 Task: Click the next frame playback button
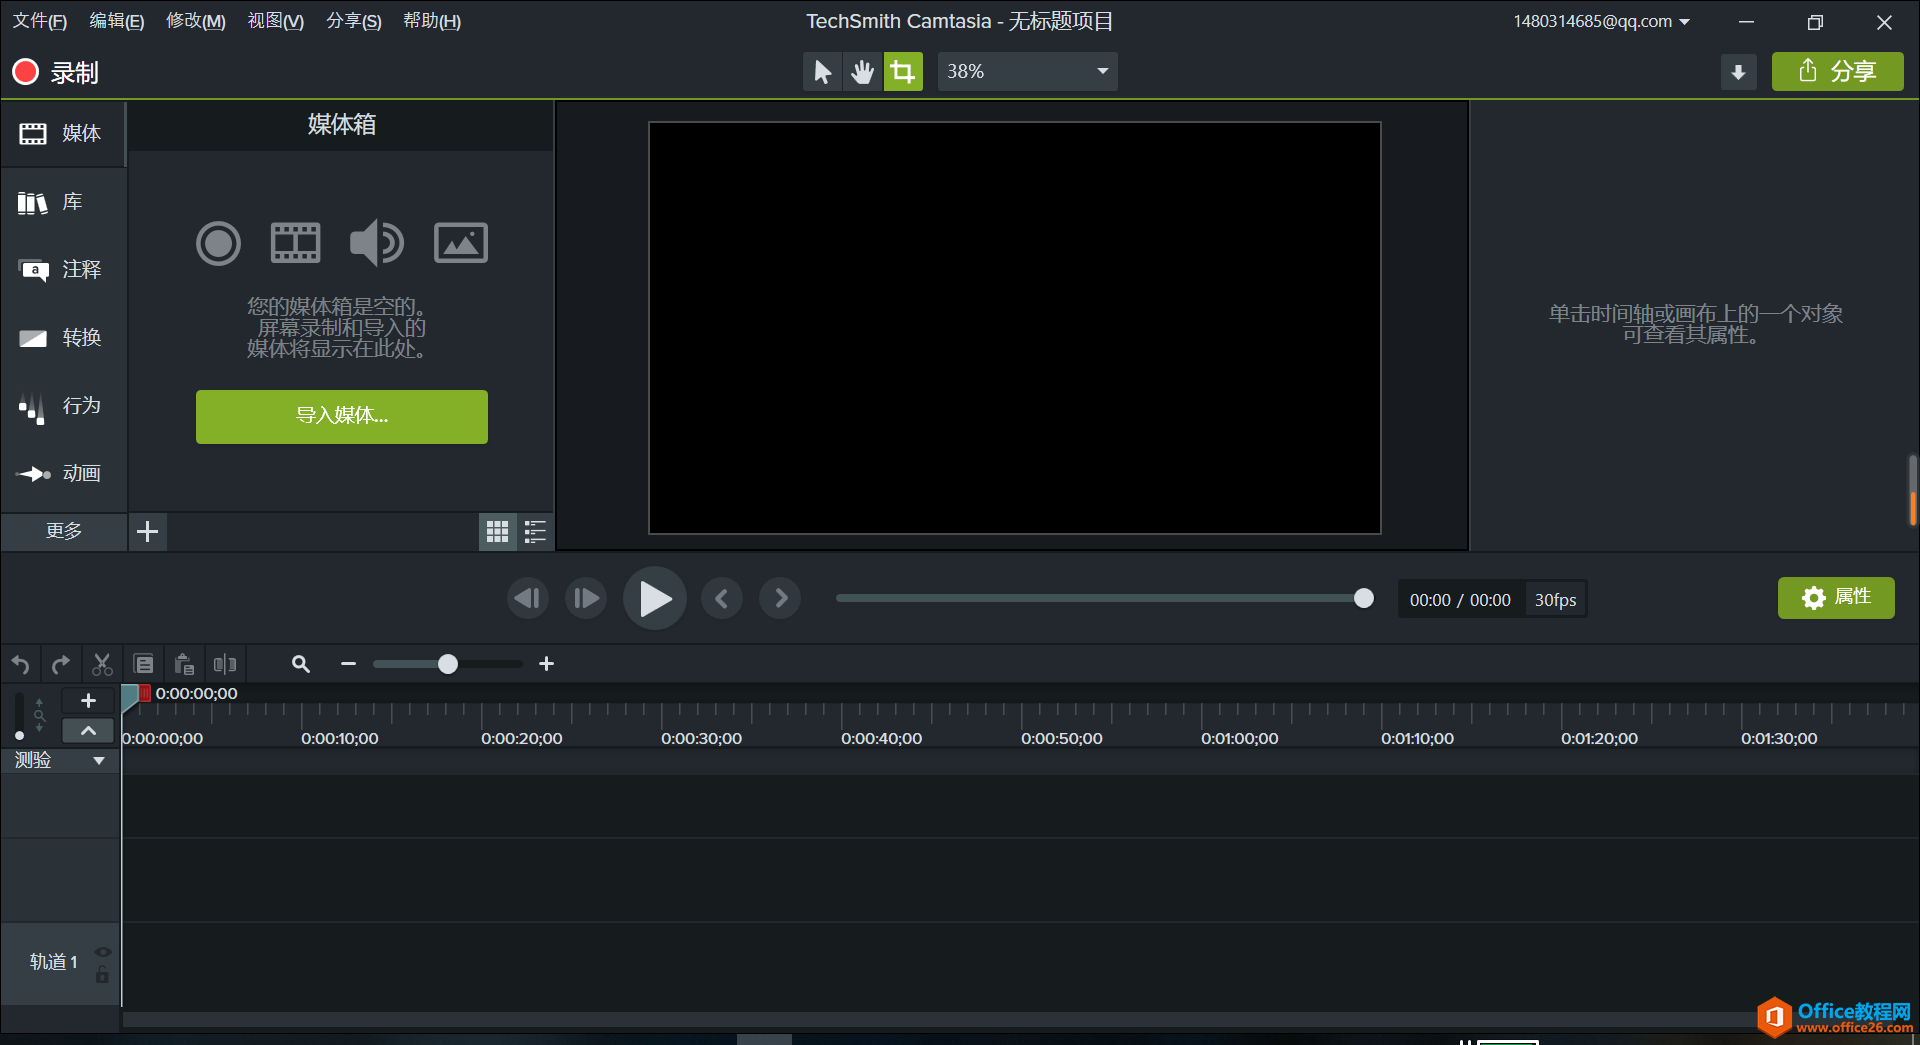click(x=586, y=598)
